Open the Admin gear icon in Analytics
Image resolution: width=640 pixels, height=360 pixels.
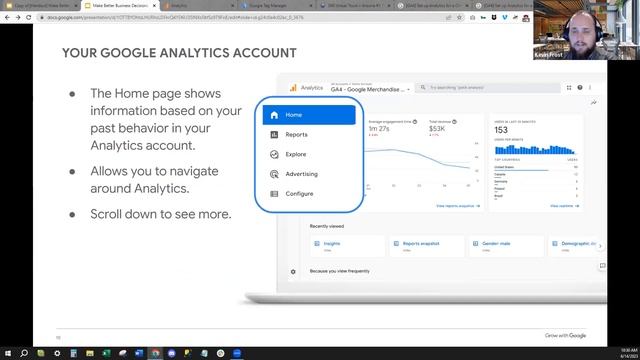pos(293,272)
